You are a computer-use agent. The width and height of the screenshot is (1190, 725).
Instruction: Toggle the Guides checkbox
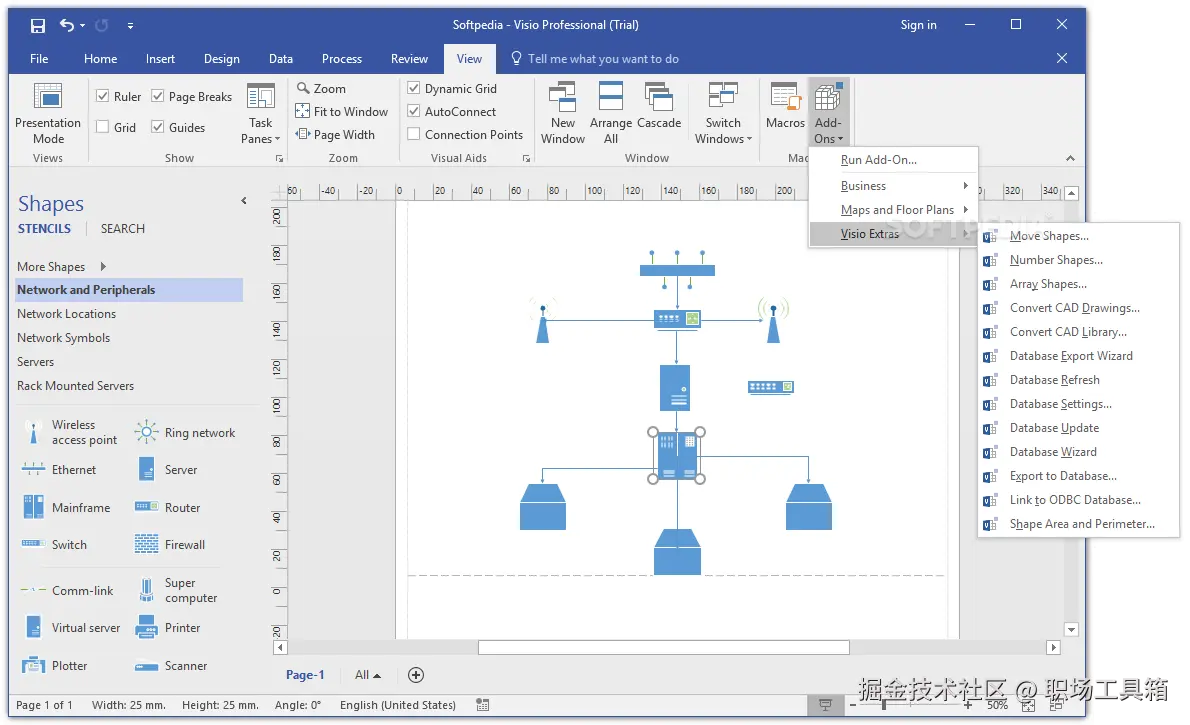point(158,128)
